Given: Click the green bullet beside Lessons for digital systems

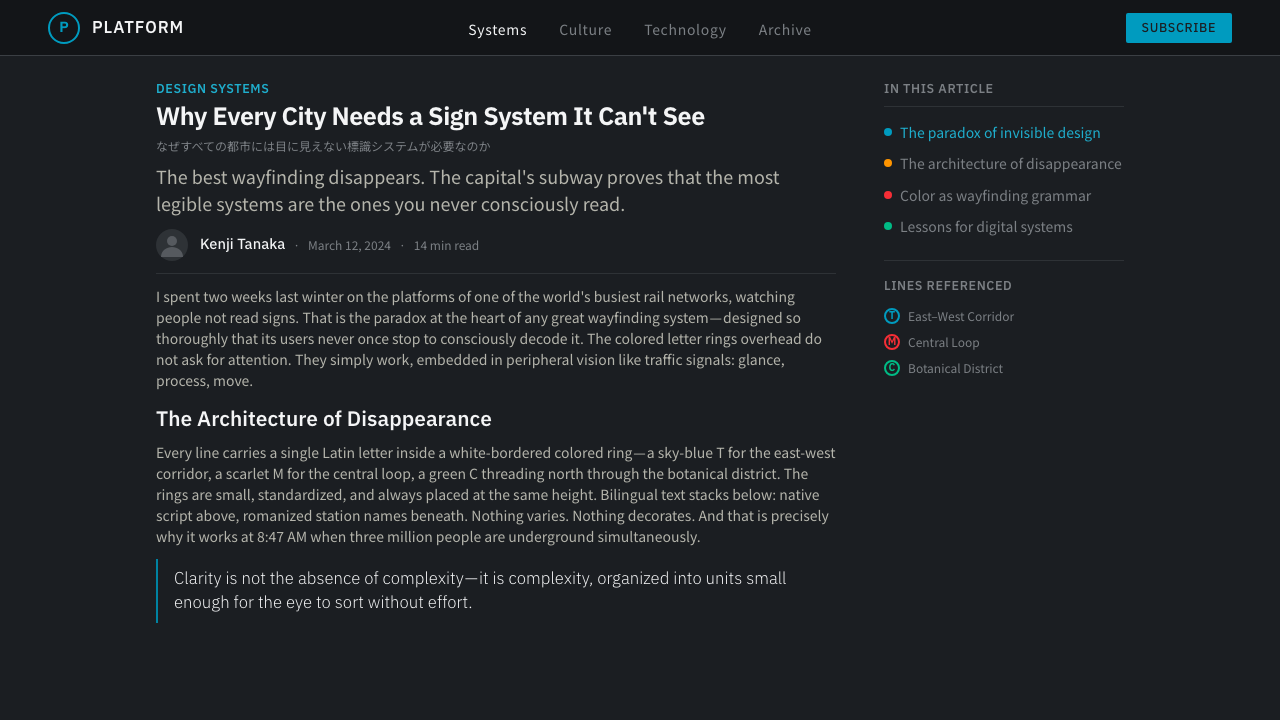Looking at the screenshot, I should [x=888, y=226].
